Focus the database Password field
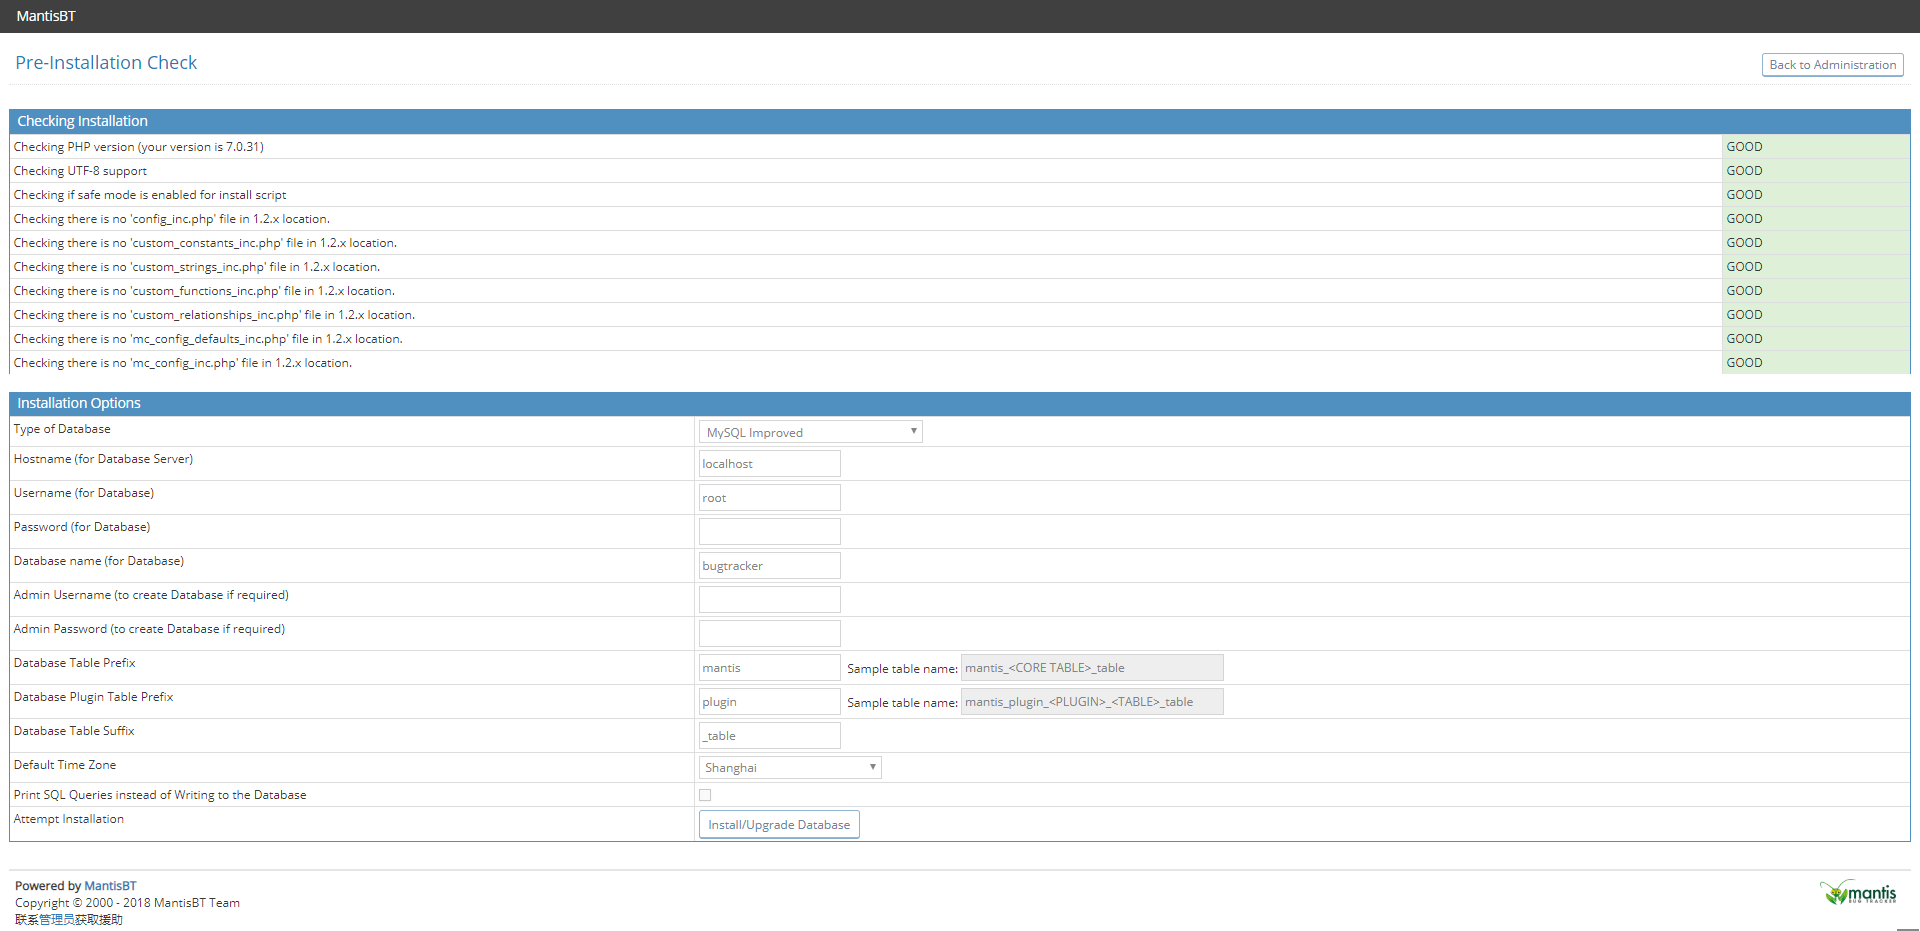Screen dimensions: 1920x931 769,532
